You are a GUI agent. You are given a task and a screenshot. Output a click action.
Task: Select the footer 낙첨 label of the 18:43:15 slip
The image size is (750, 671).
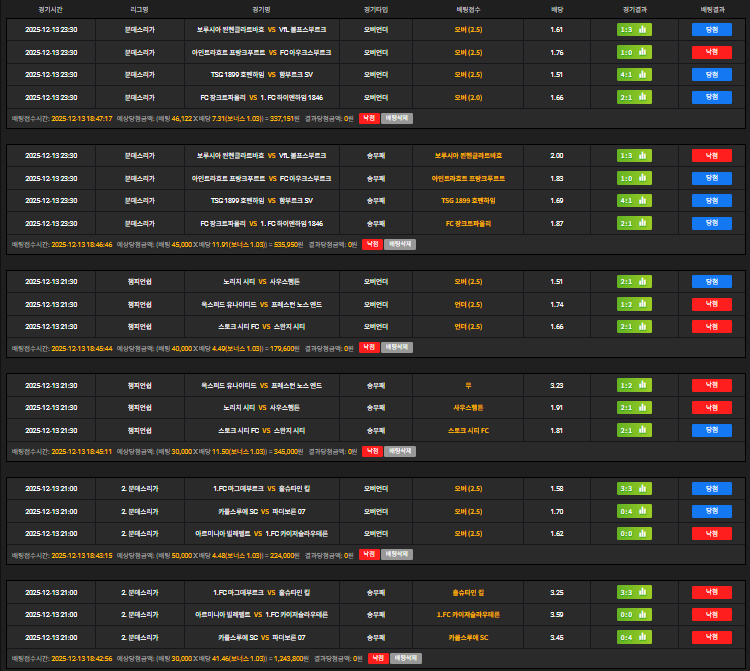[x=368, y=554]
